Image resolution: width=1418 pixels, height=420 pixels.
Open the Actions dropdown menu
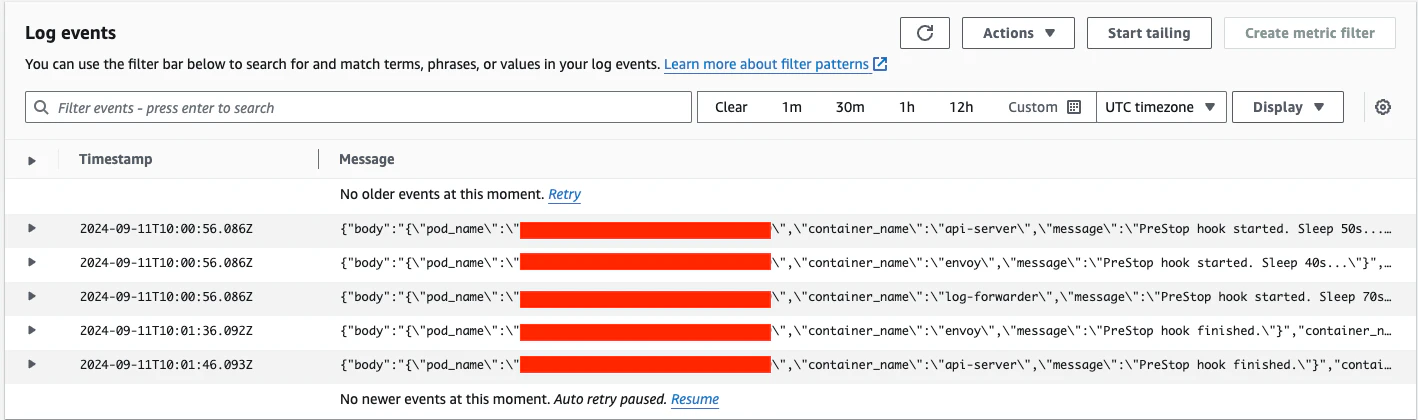(1018, 33)
